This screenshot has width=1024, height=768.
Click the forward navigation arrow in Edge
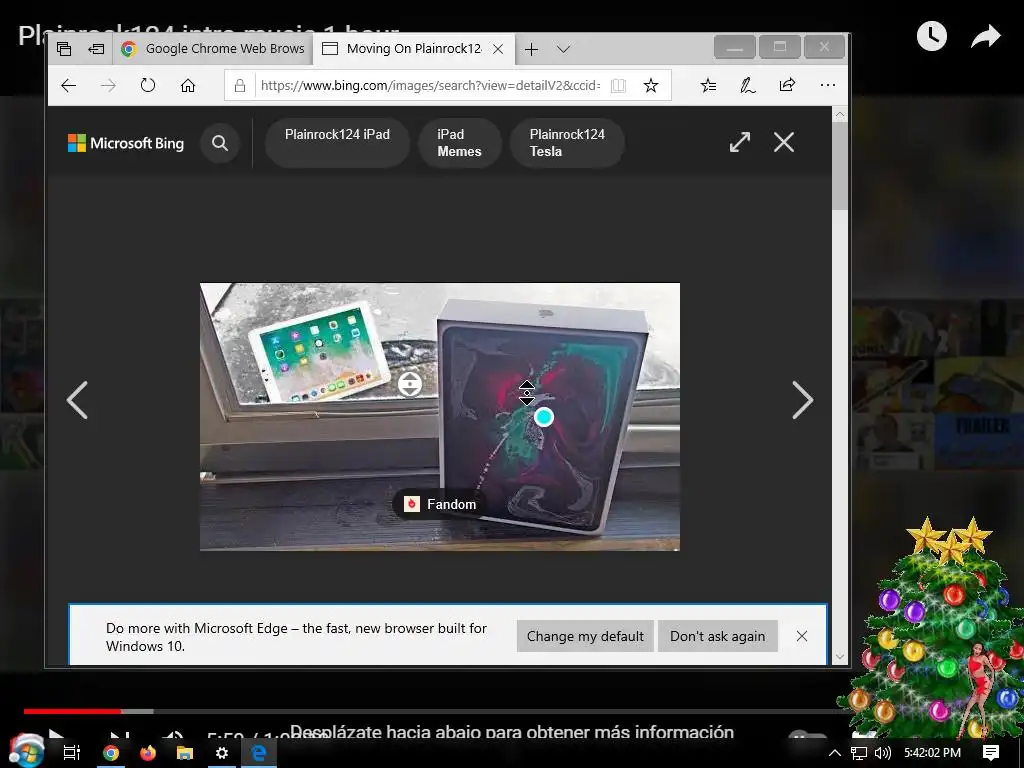[x=108, y=86]
